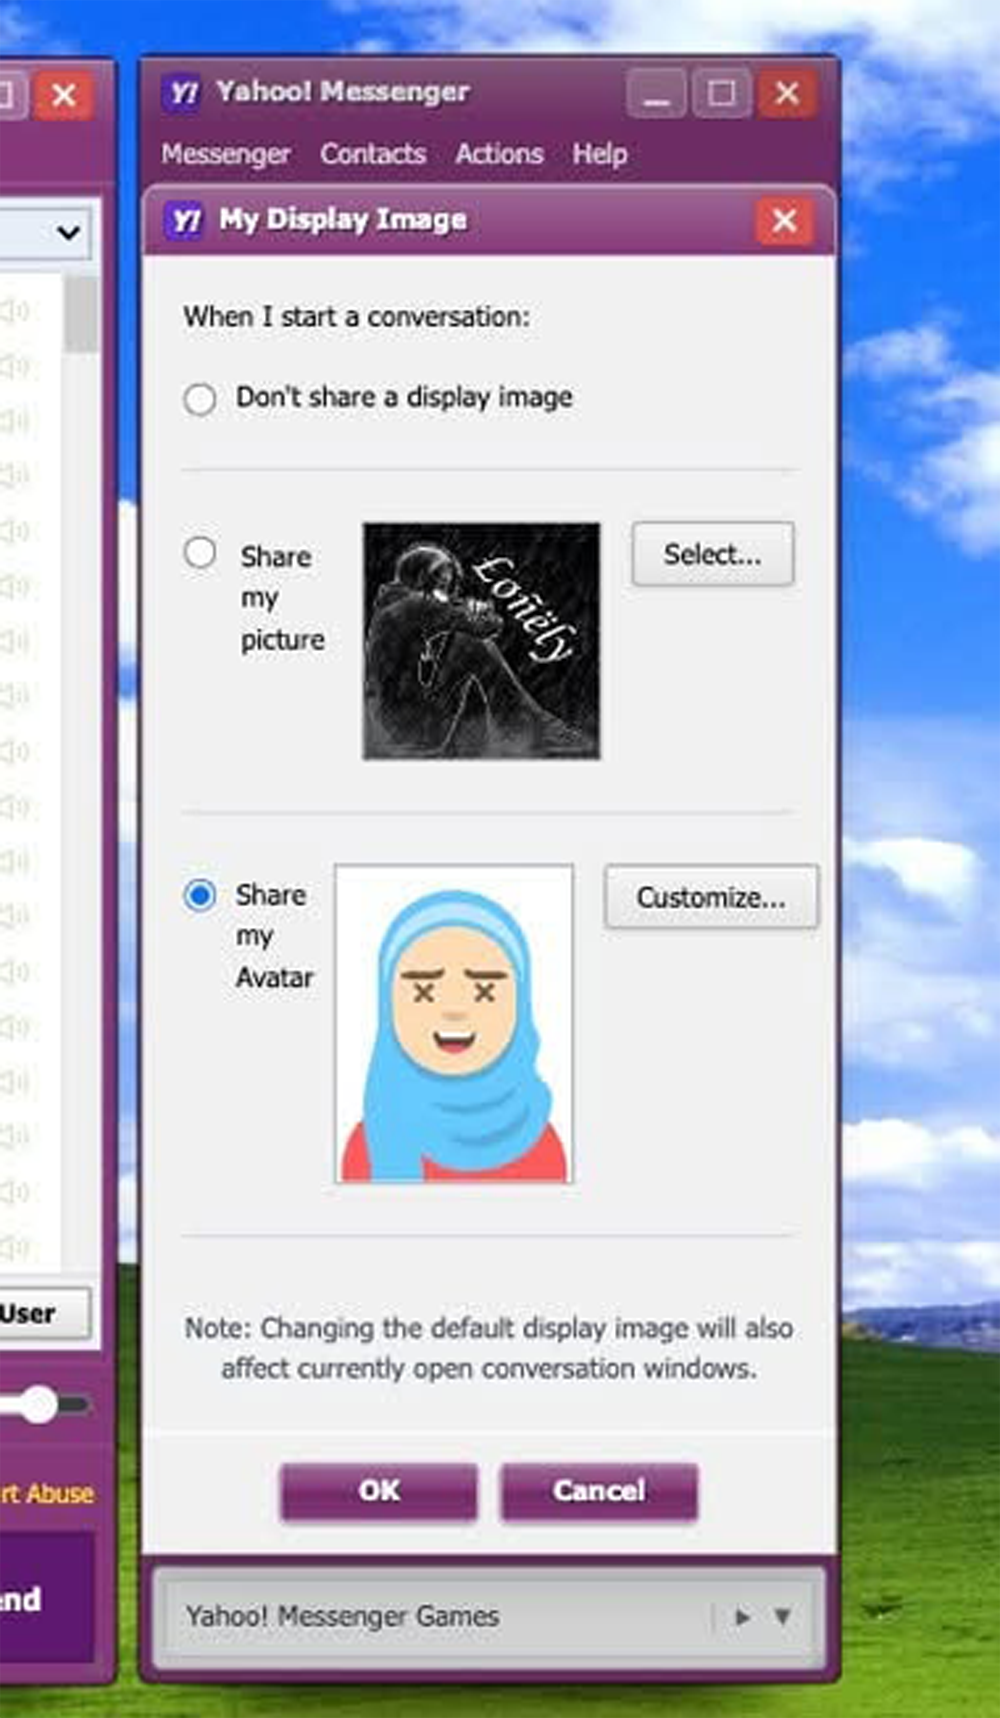
Task: Click the Yahoo! Messenger Games label
Action: pos(342,1616)
